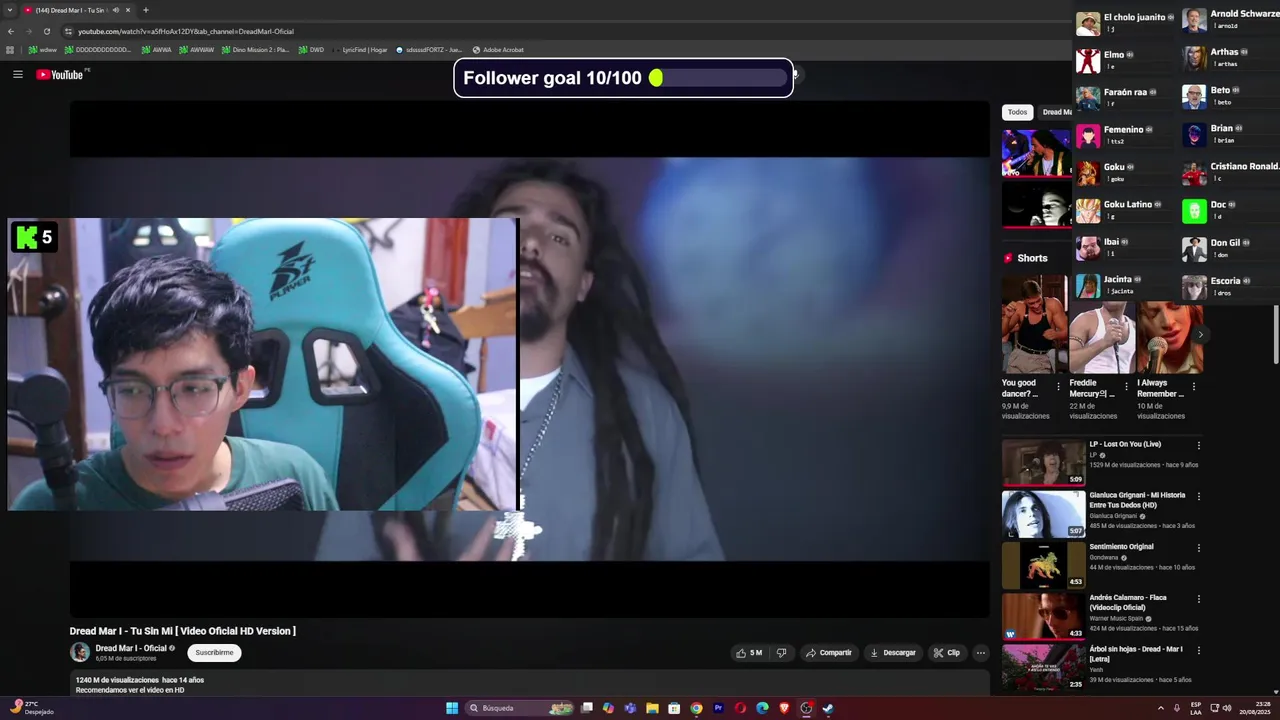Viewport: 1280px width, 720px height.
Task: Select the Elmo voice avatar
Action: tap(1088, 60)
